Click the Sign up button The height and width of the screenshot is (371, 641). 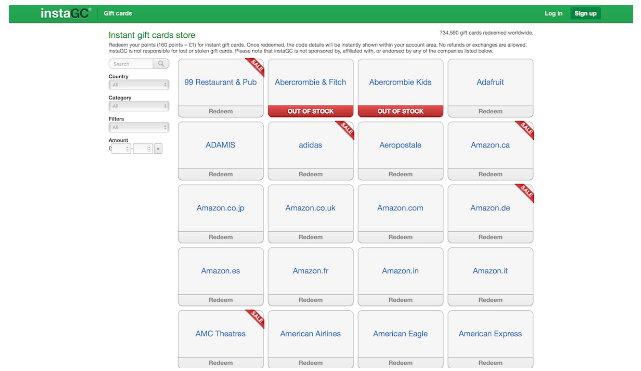click(x=585, y=13)
